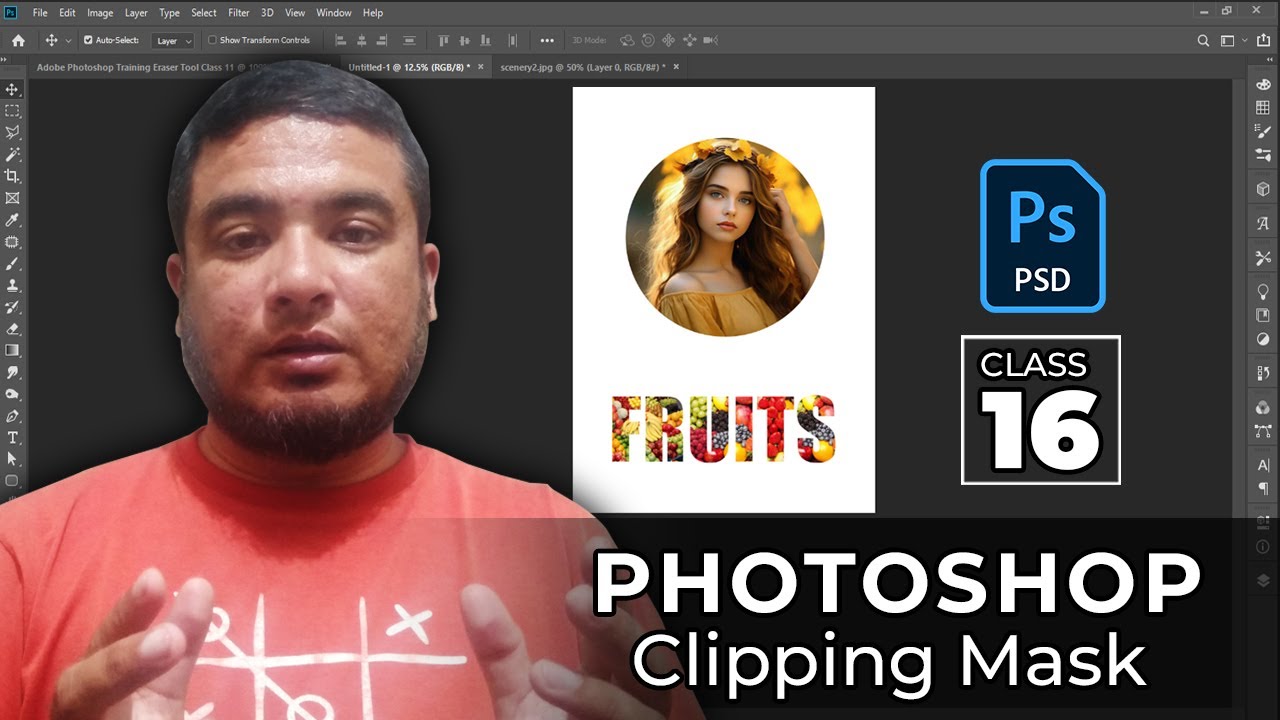The height and width of the screenshot is (720, 1280).
Task: Select the Rectangular Marquee tool
Action: (13, 111)
